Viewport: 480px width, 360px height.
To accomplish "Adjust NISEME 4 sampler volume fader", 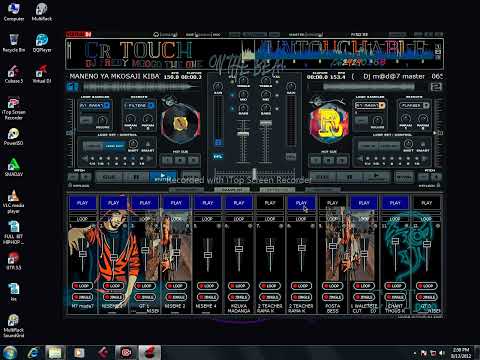I will [208, 255].
